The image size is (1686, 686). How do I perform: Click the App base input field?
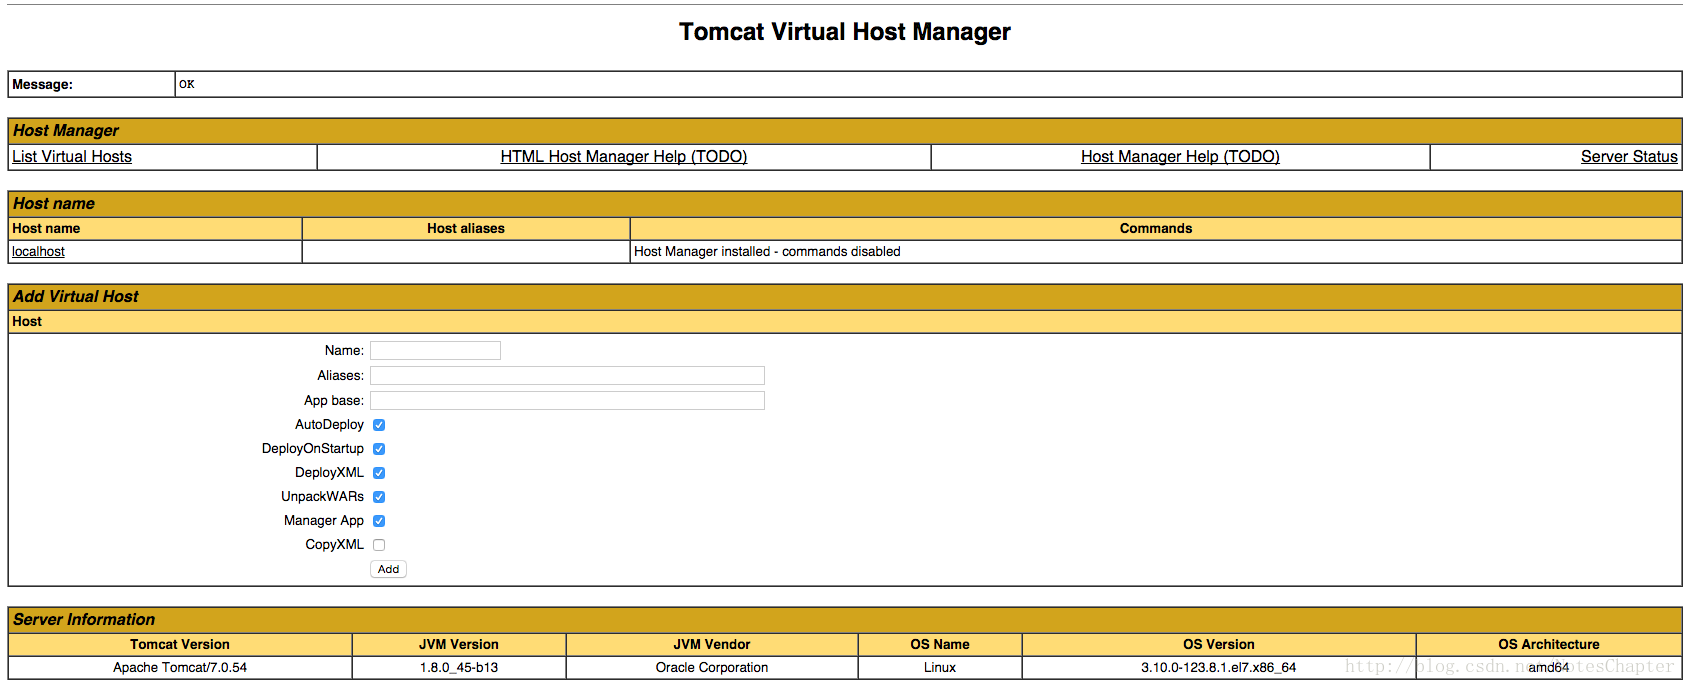pos(567,400)
